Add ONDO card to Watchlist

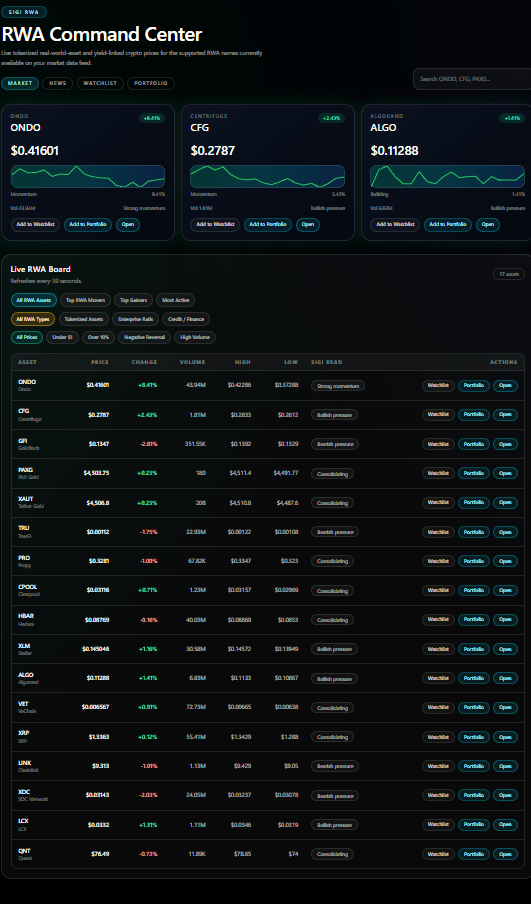pos(35,225)
